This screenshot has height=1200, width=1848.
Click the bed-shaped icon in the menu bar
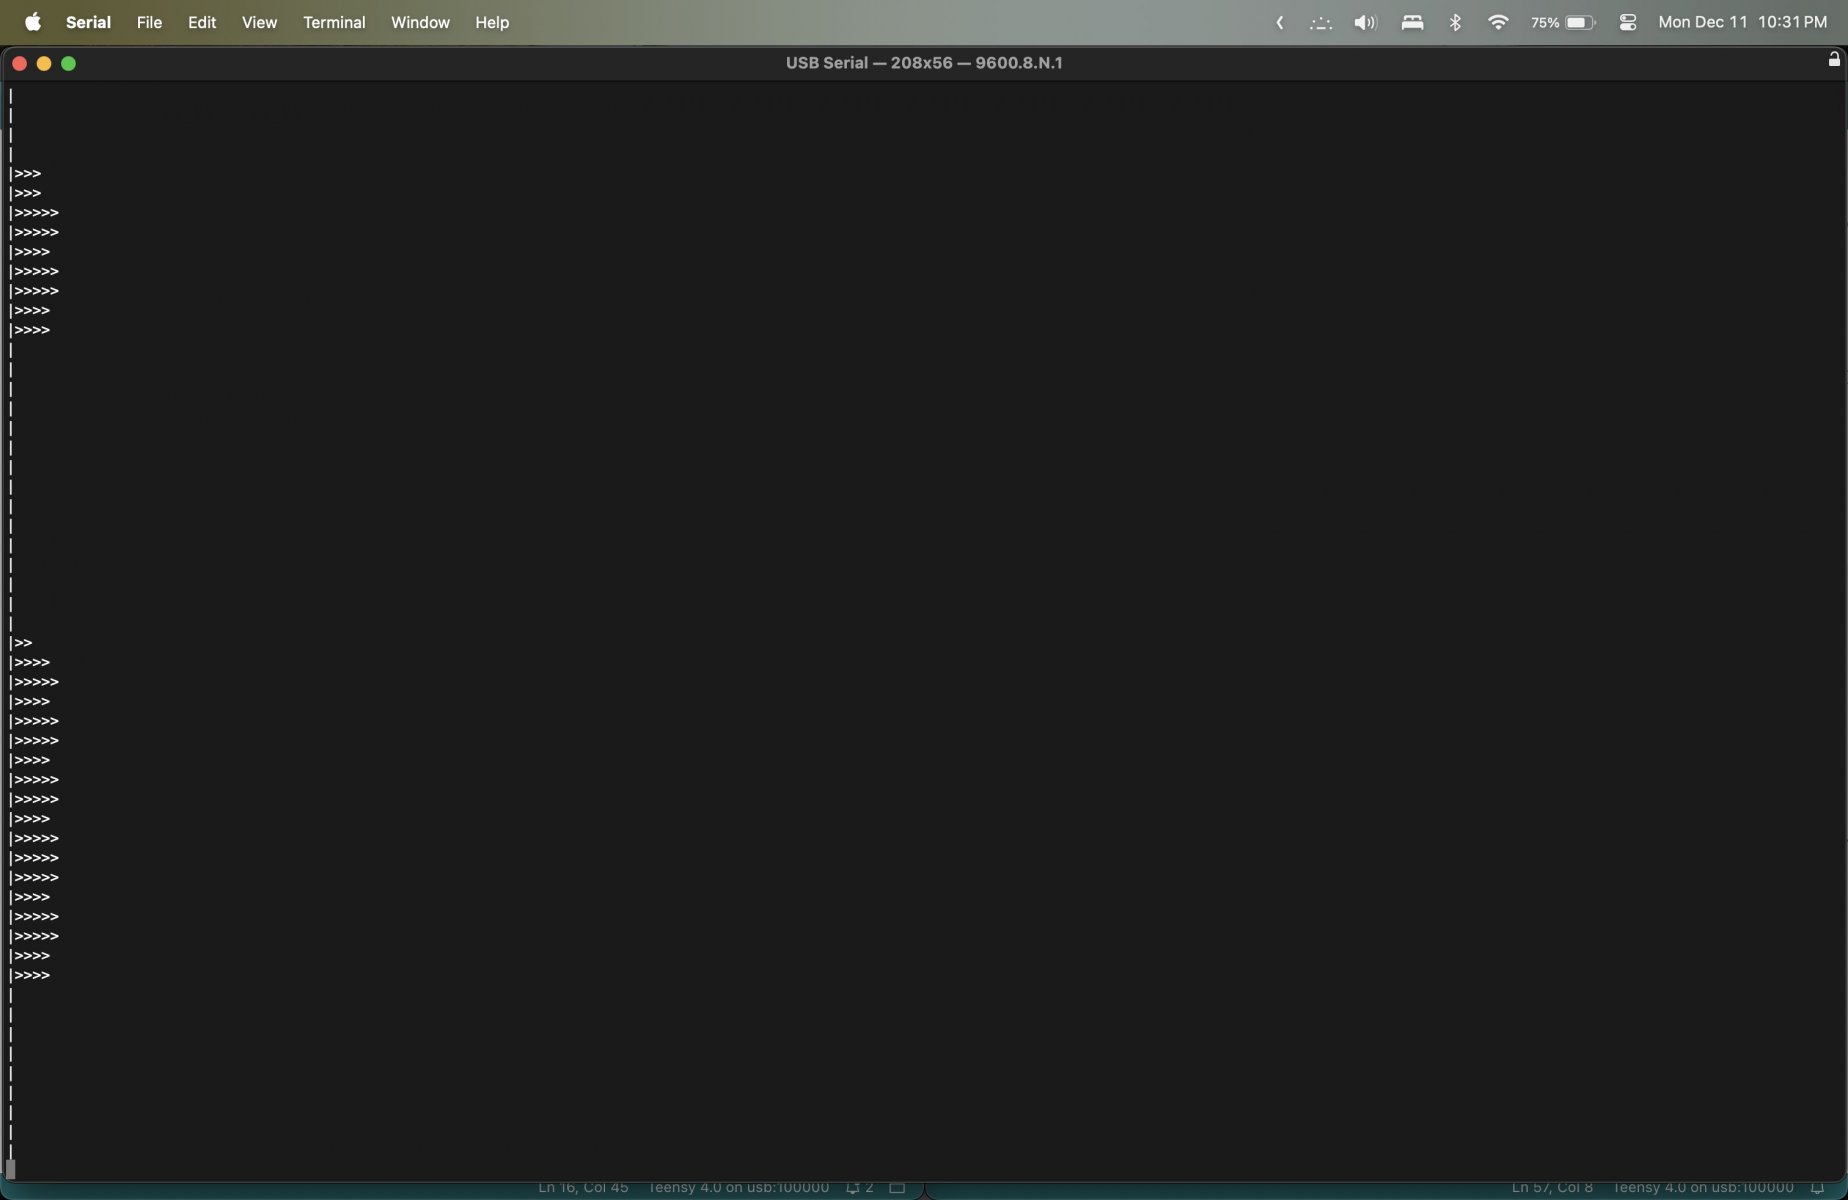[x=1412, y=22]
